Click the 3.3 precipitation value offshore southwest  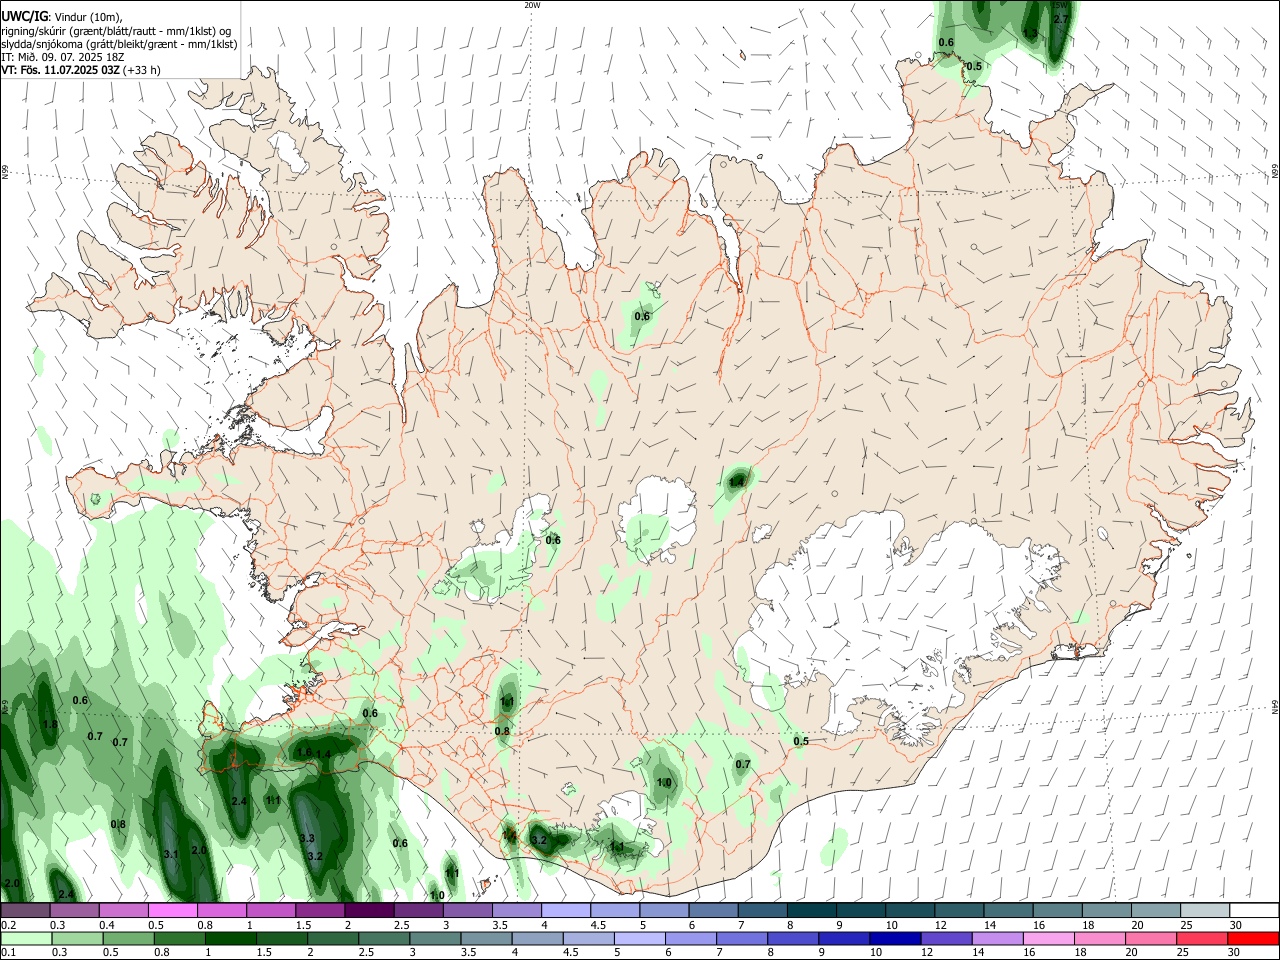pos(307,838)
